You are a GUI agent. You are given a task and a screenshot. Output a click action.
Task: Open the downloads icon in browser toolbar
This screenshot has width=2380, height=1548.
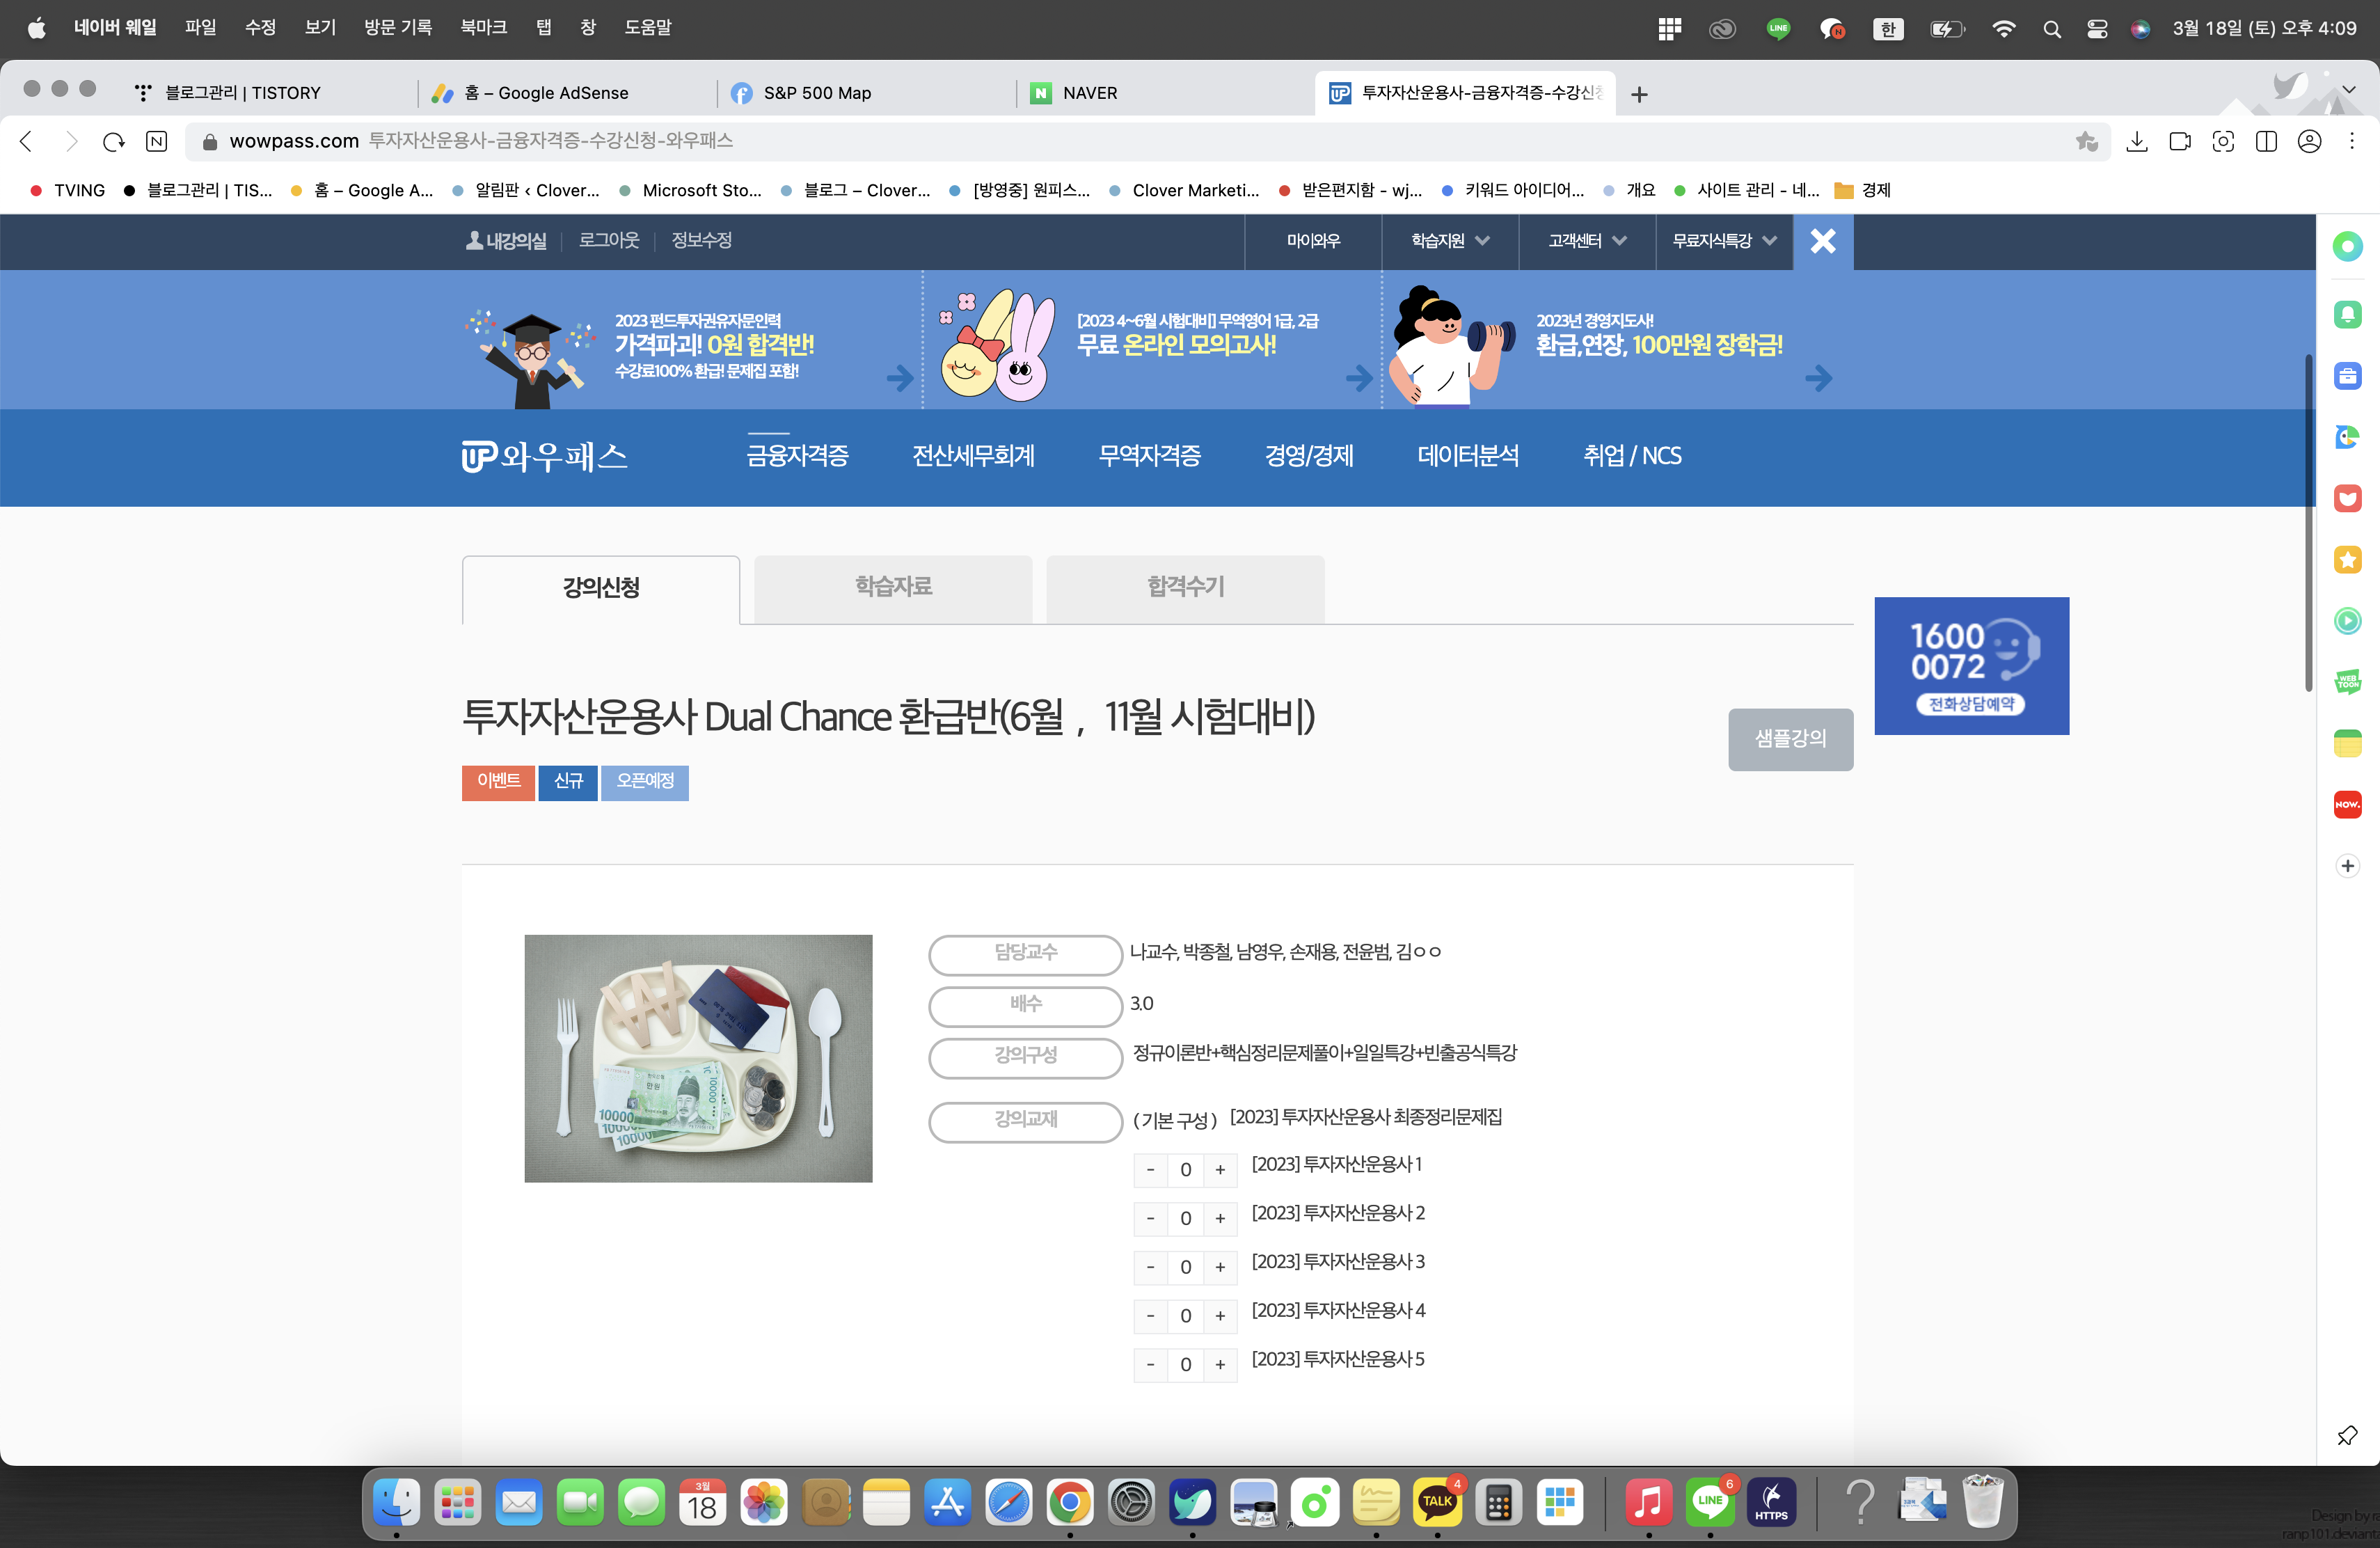pyautogui.click(x=2137, y=142)
